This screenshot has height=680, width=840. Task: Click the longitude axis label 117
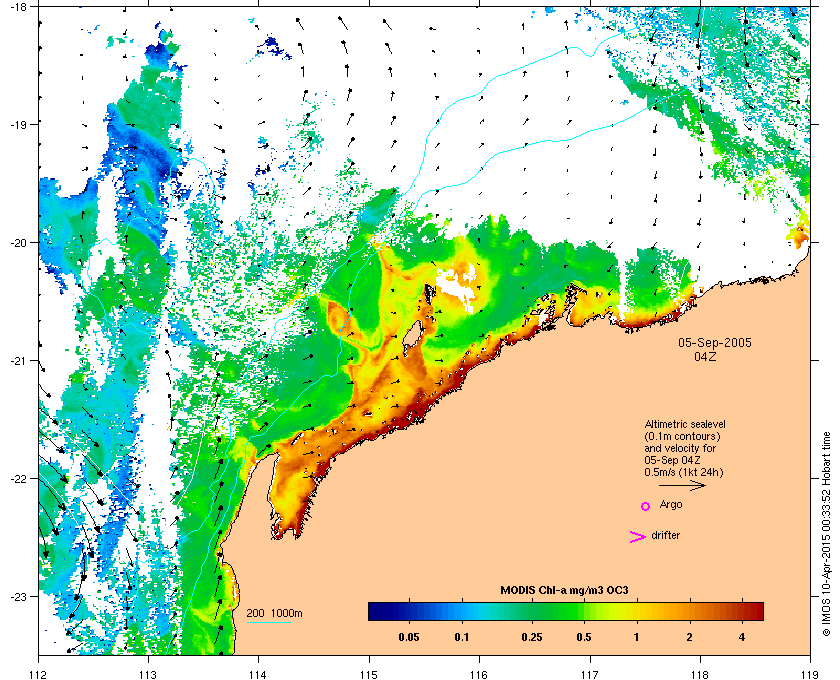590,674
